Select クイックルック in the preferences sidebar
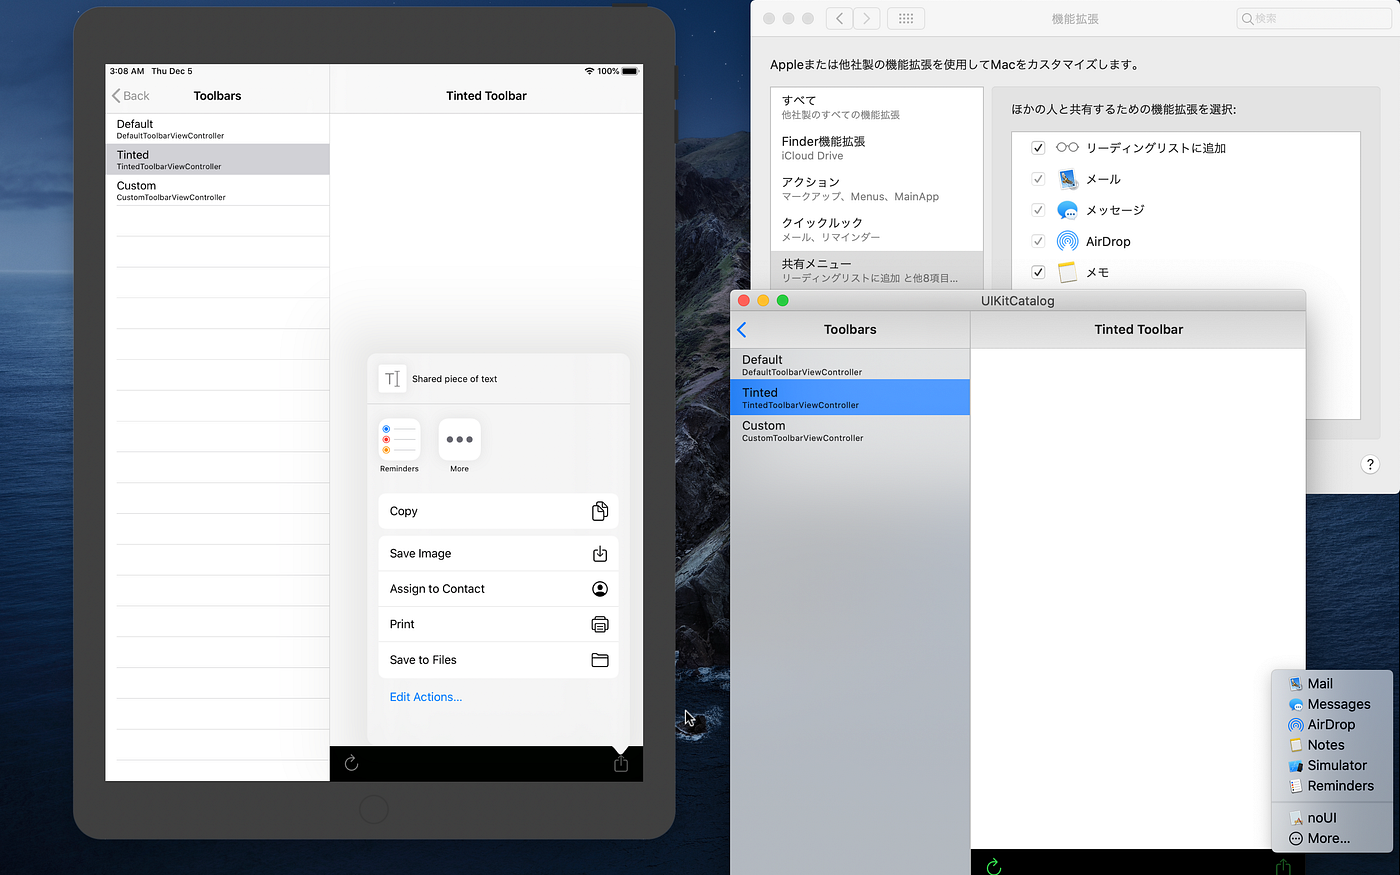This screenshot has height=875, width=1400. point(877,230)
